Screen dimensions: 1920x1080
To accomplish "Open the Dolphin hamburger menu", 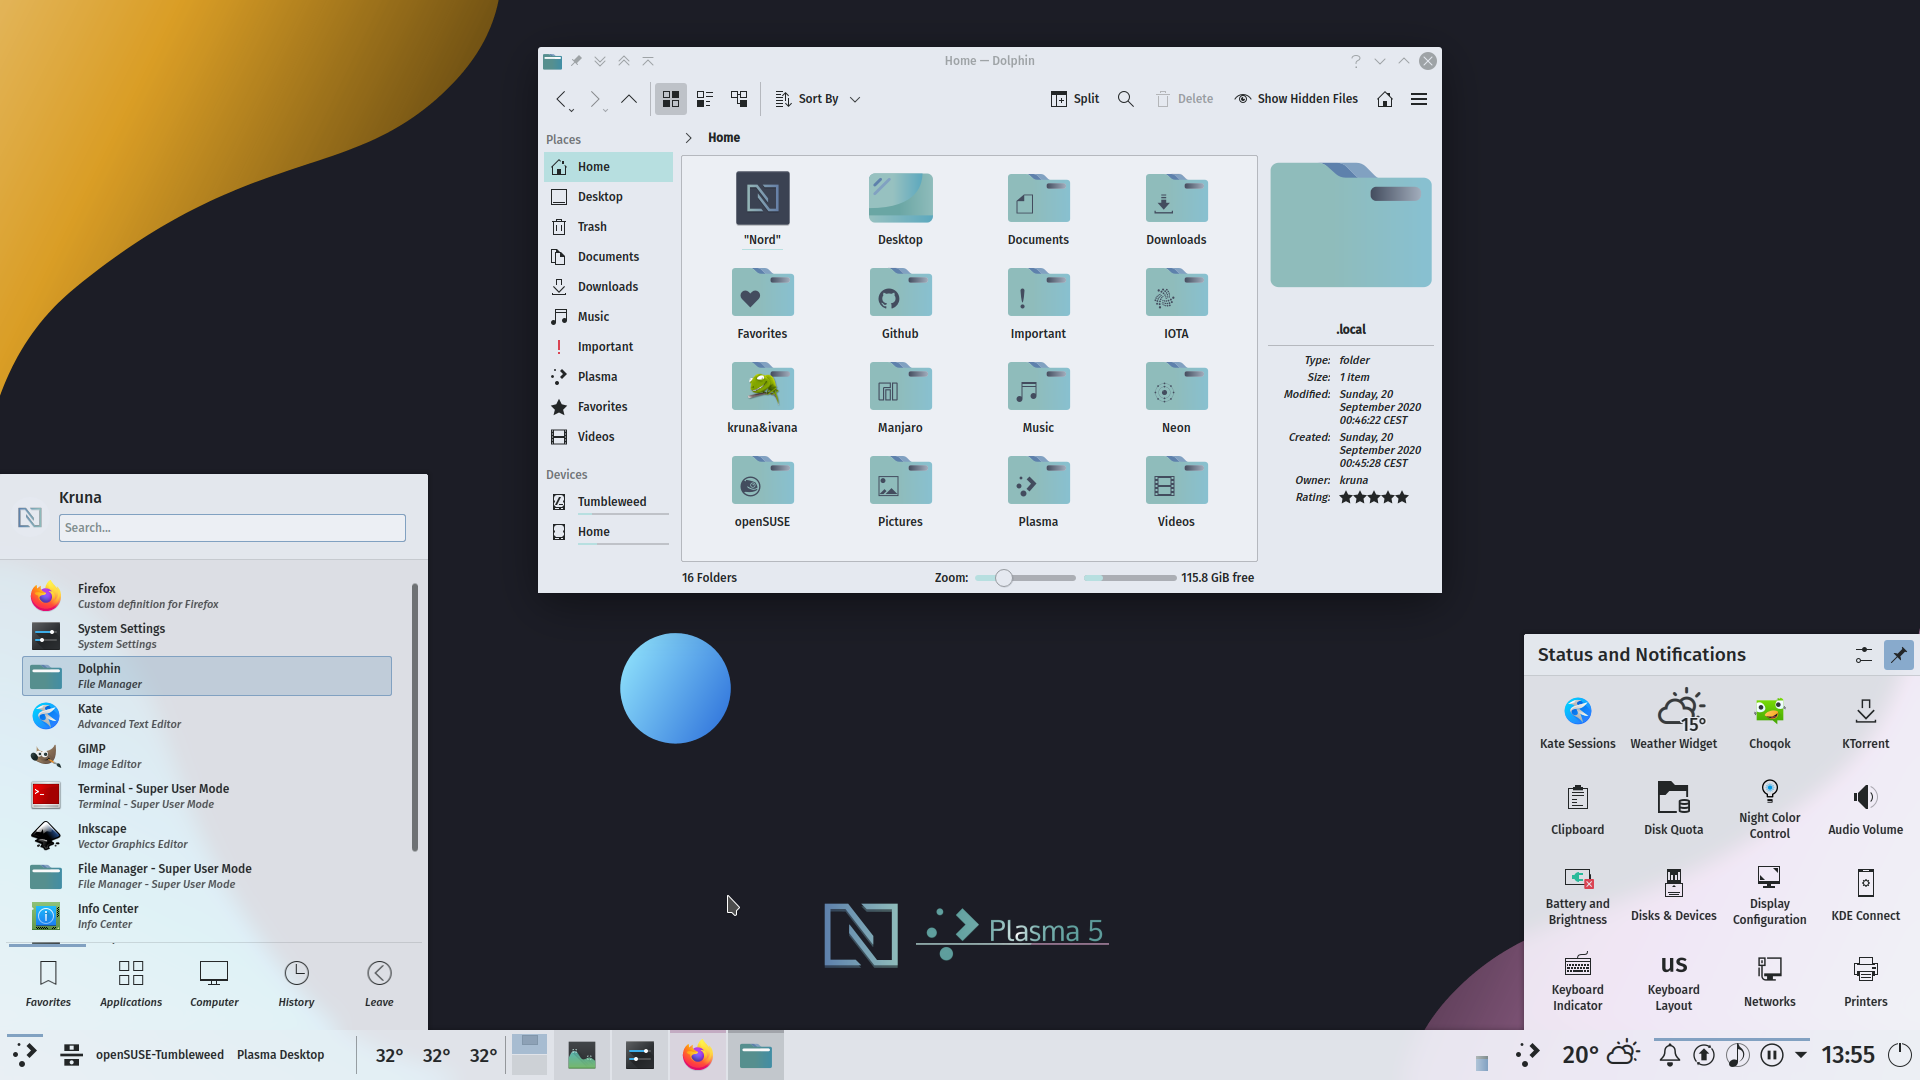I will (1419, 99).
